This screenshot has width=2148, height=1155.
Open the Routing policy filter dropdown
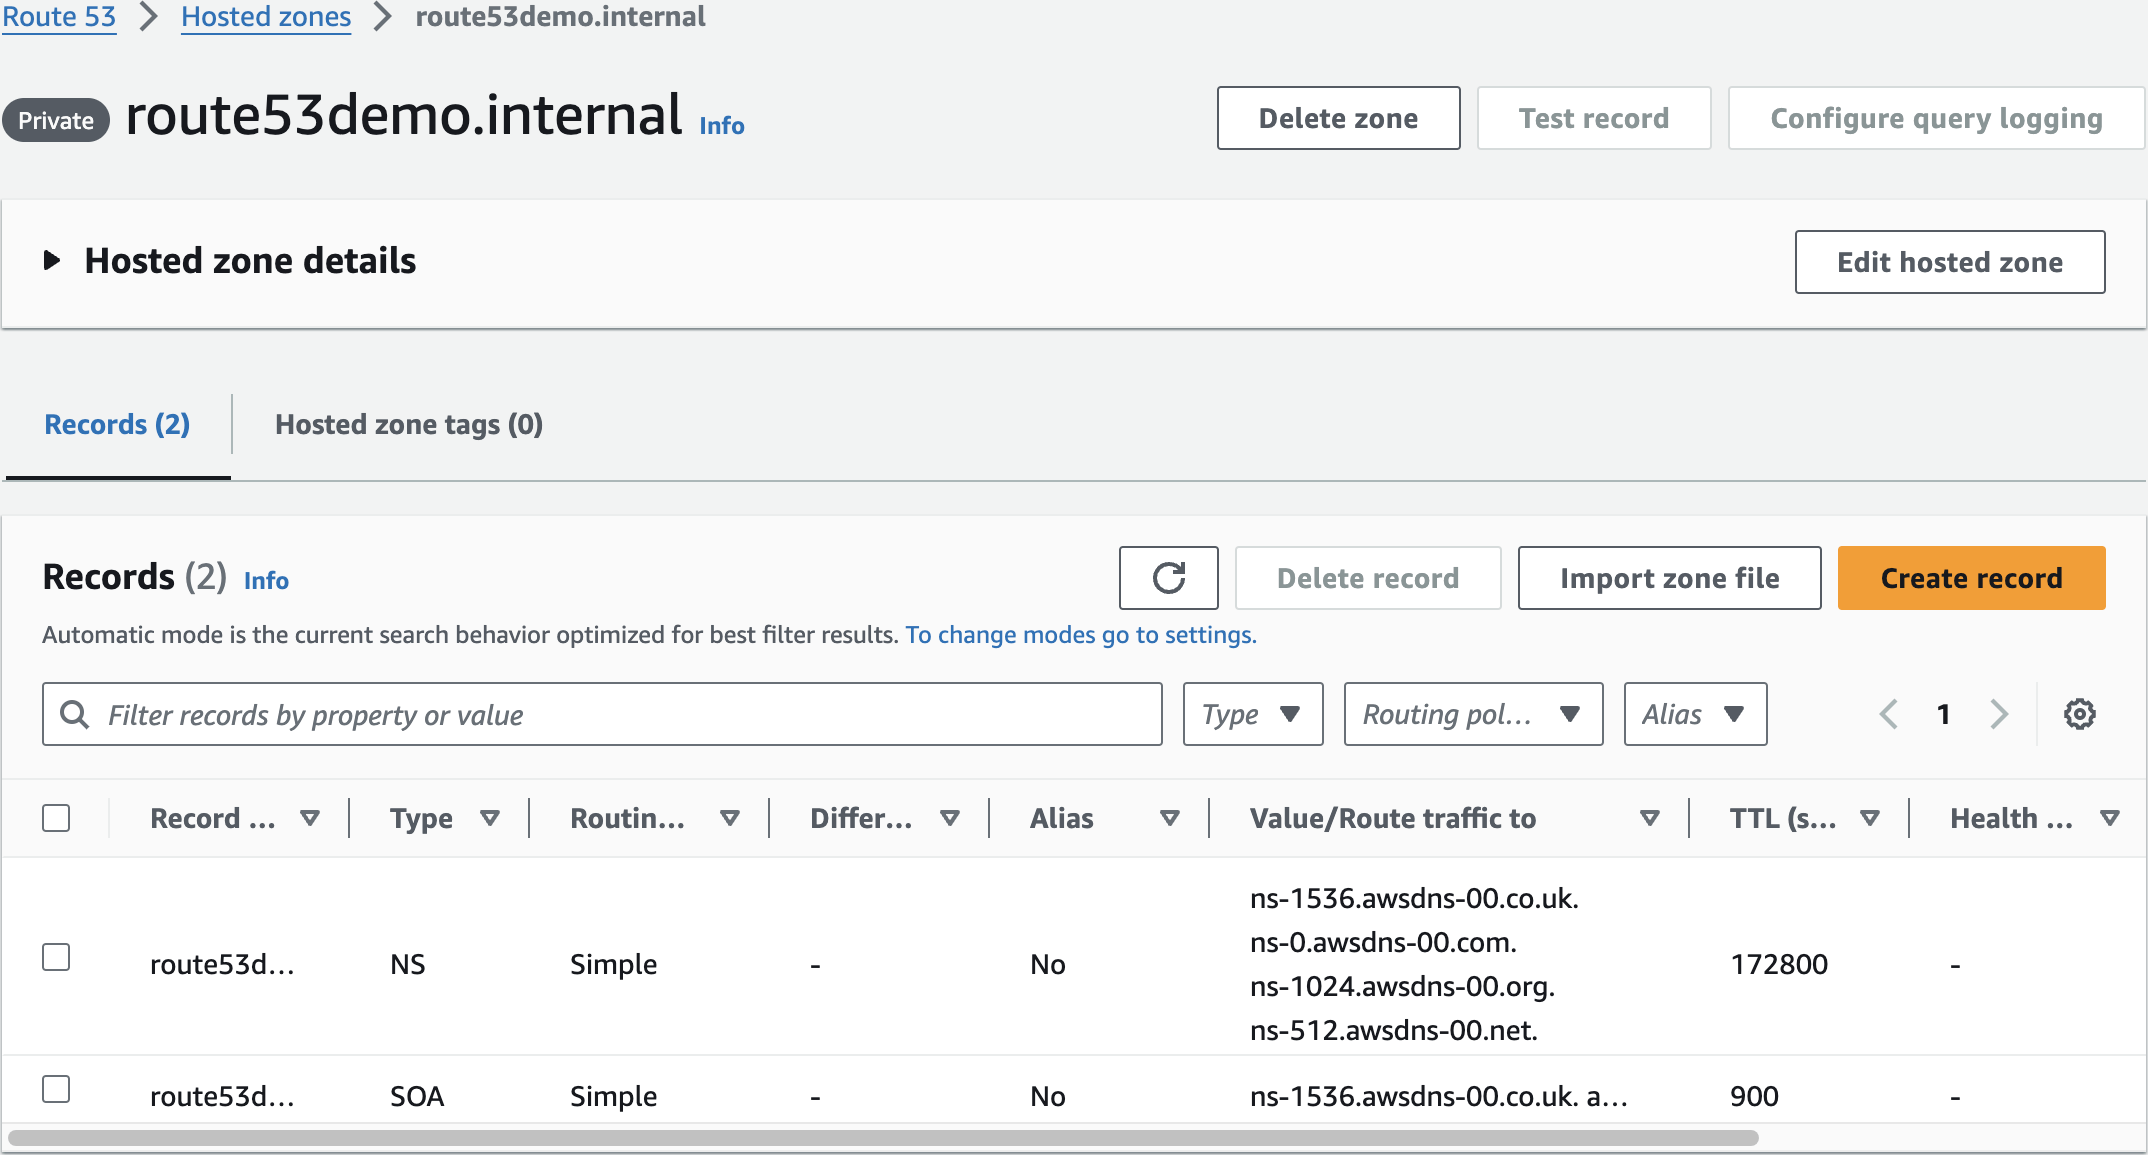click(1472, 714)
